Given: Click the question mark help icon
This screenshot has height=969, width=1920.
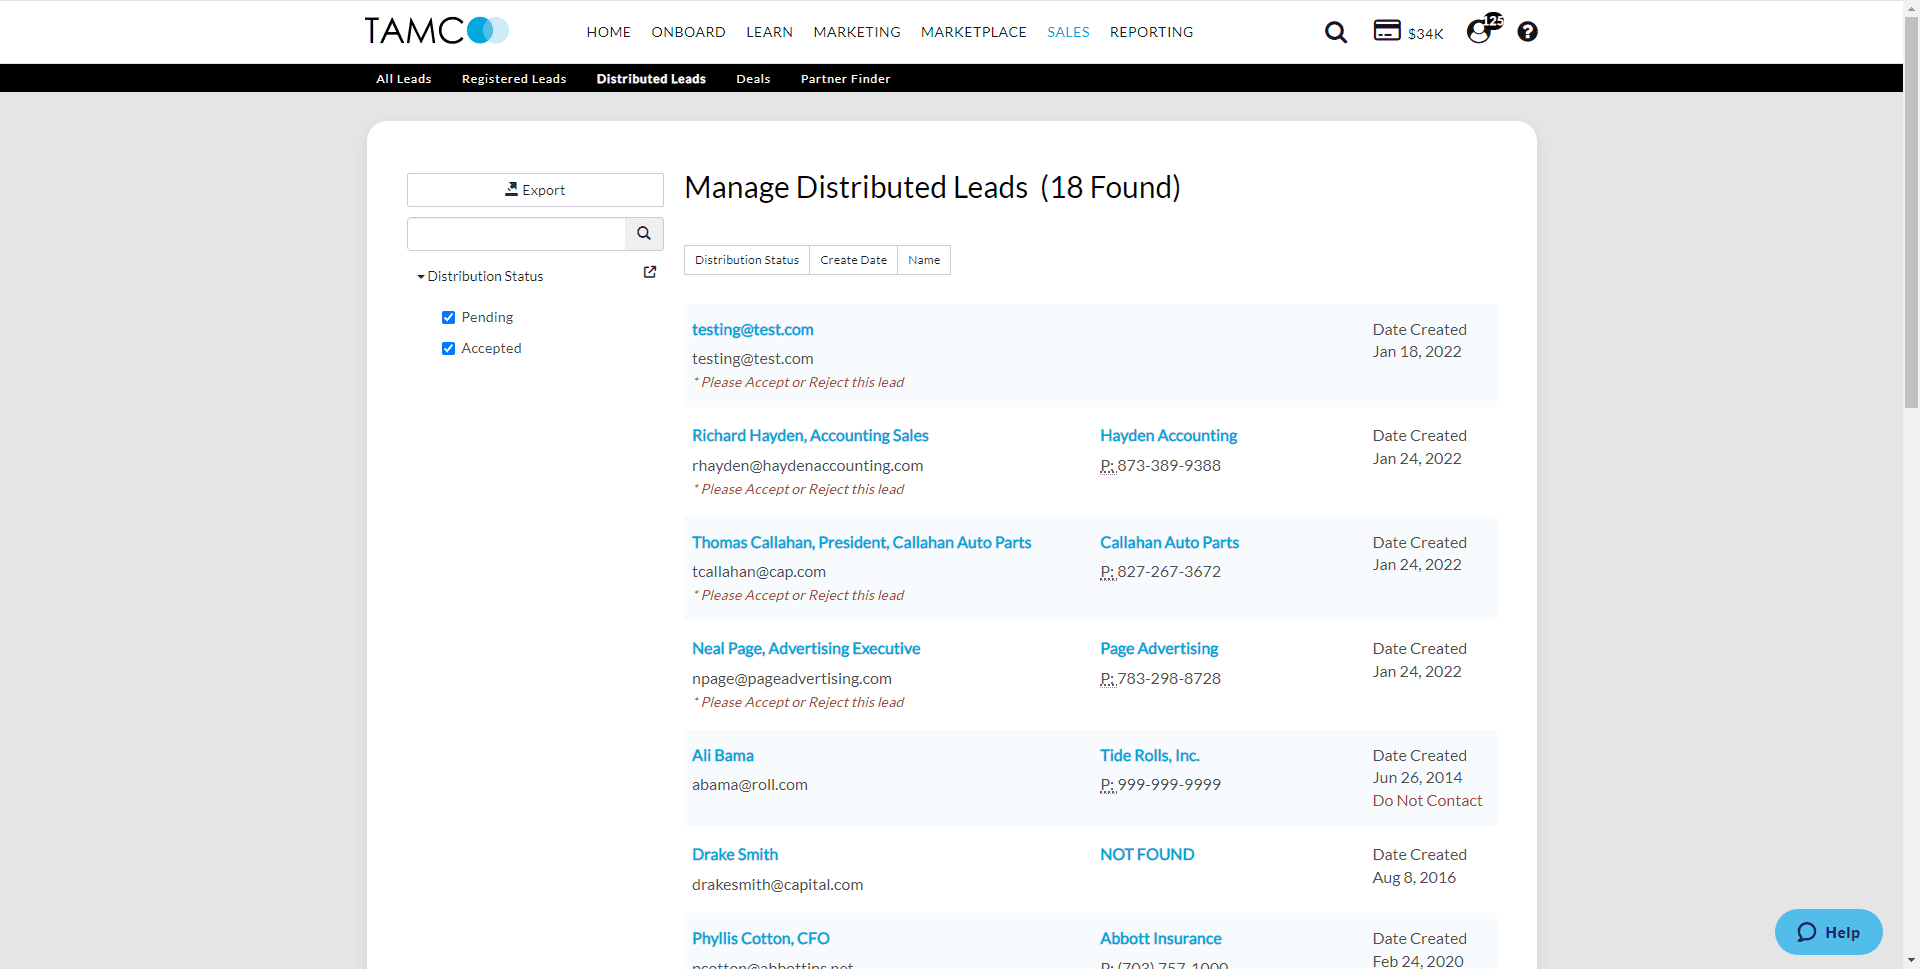Looking at the screenshot, I should point(1527,32).
